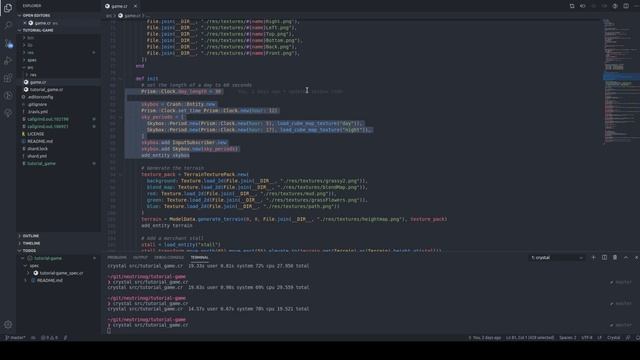Close game.cr in Open Editors list
This screenshot has width=640, height=360.
pyautogui.click(x=25, y=23)
